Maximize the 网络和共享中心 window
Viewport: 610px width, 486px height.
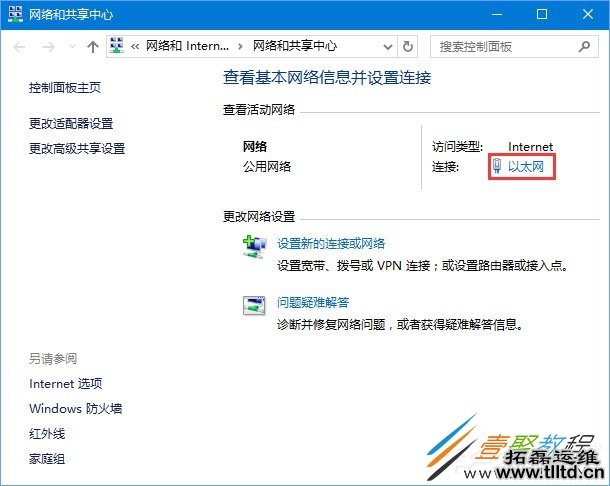[x=542, y=14]
